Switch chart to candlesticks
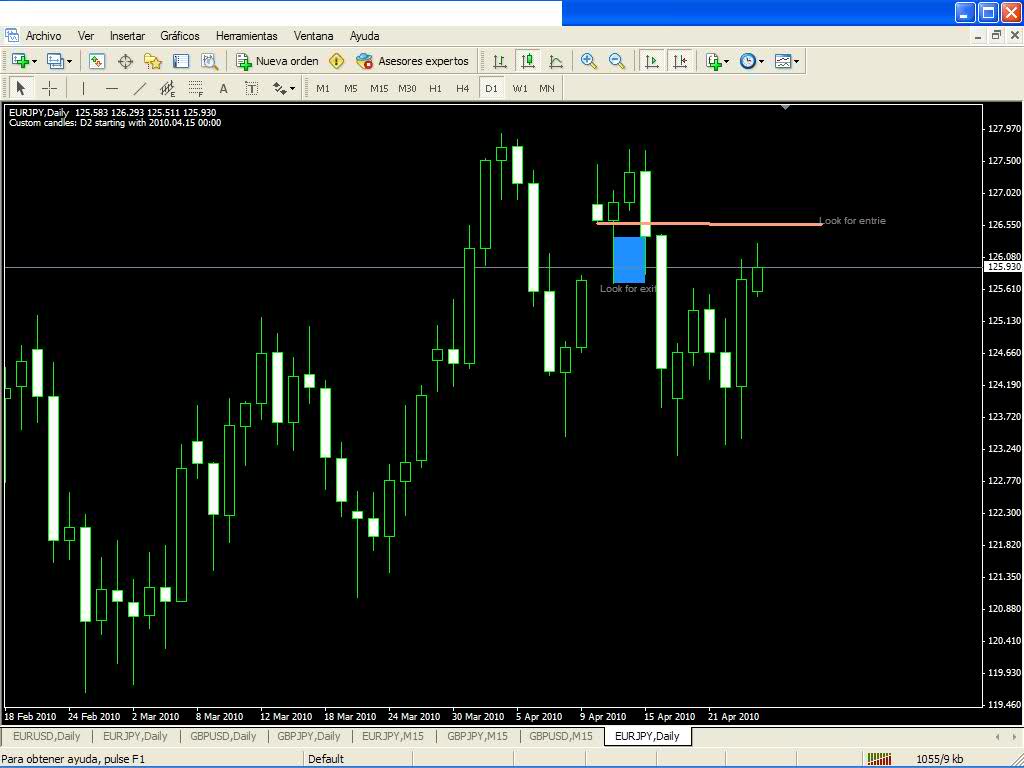 [528, 61]
